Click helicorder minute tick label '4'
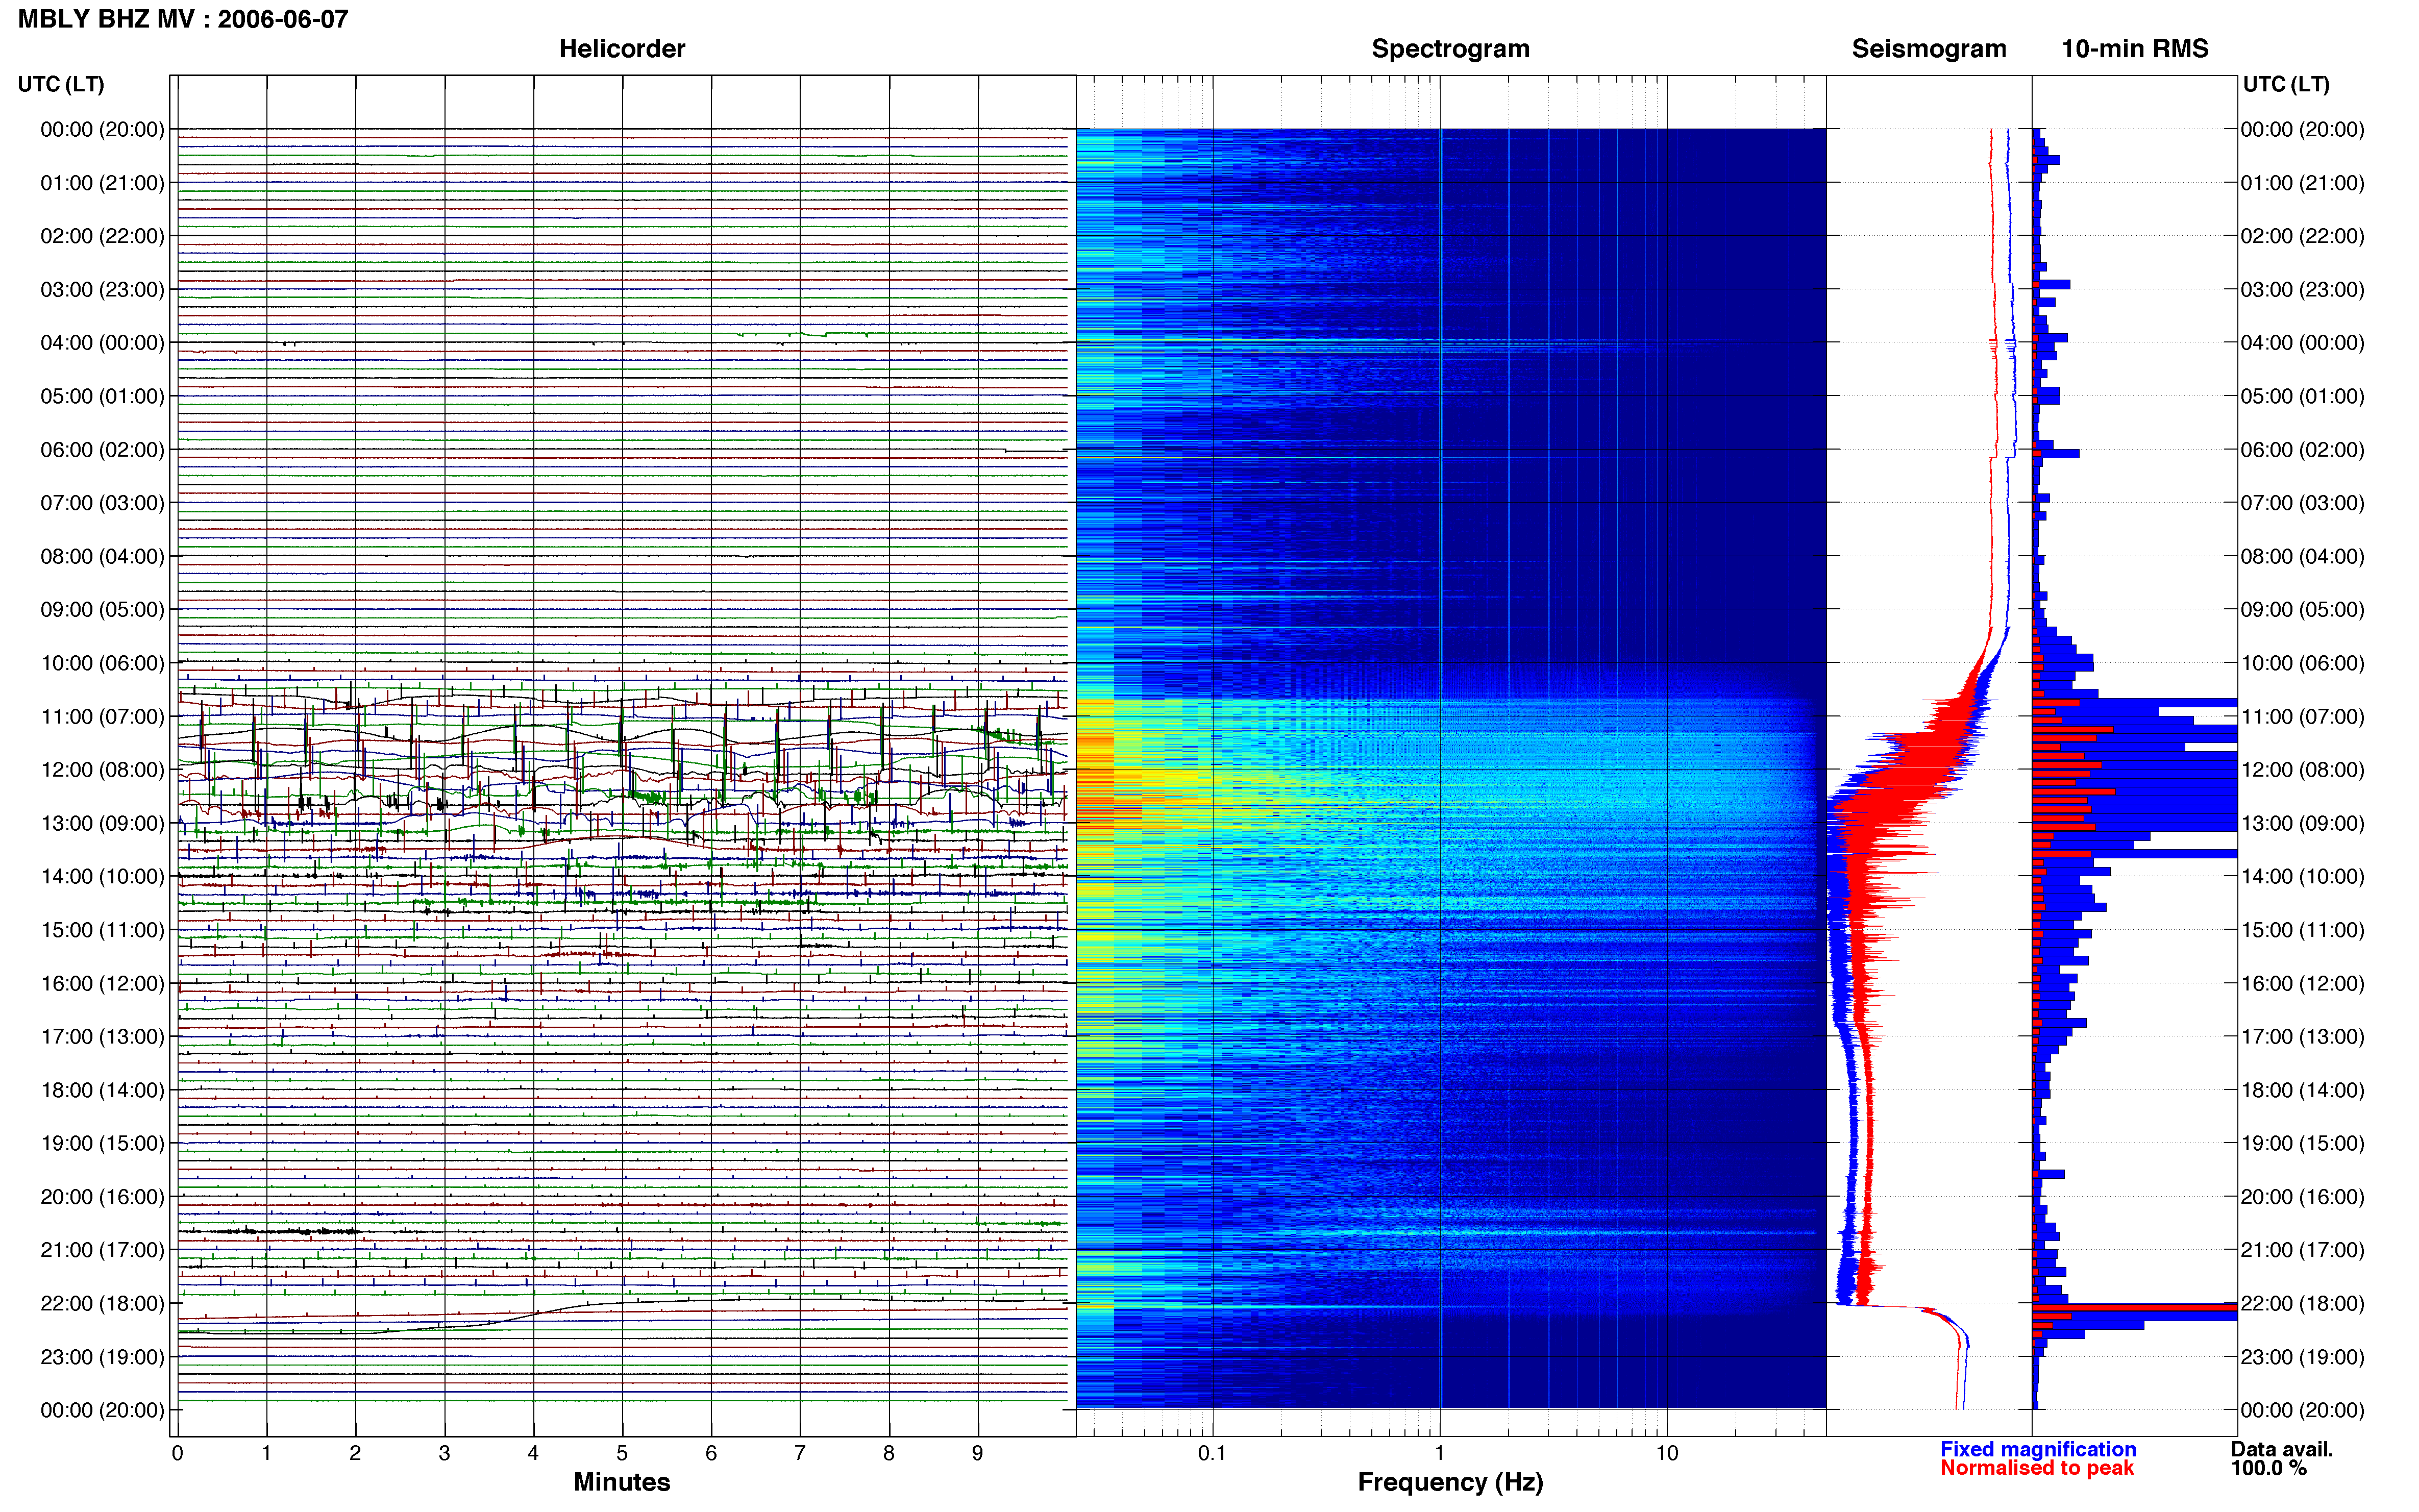 tap(533, 1453)
